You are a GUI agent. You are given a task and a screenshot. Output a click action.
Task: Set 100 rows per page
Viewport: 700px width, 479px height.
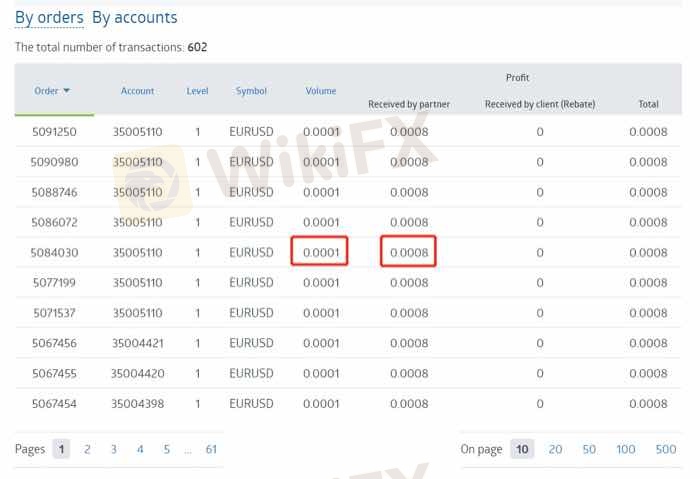626,449
